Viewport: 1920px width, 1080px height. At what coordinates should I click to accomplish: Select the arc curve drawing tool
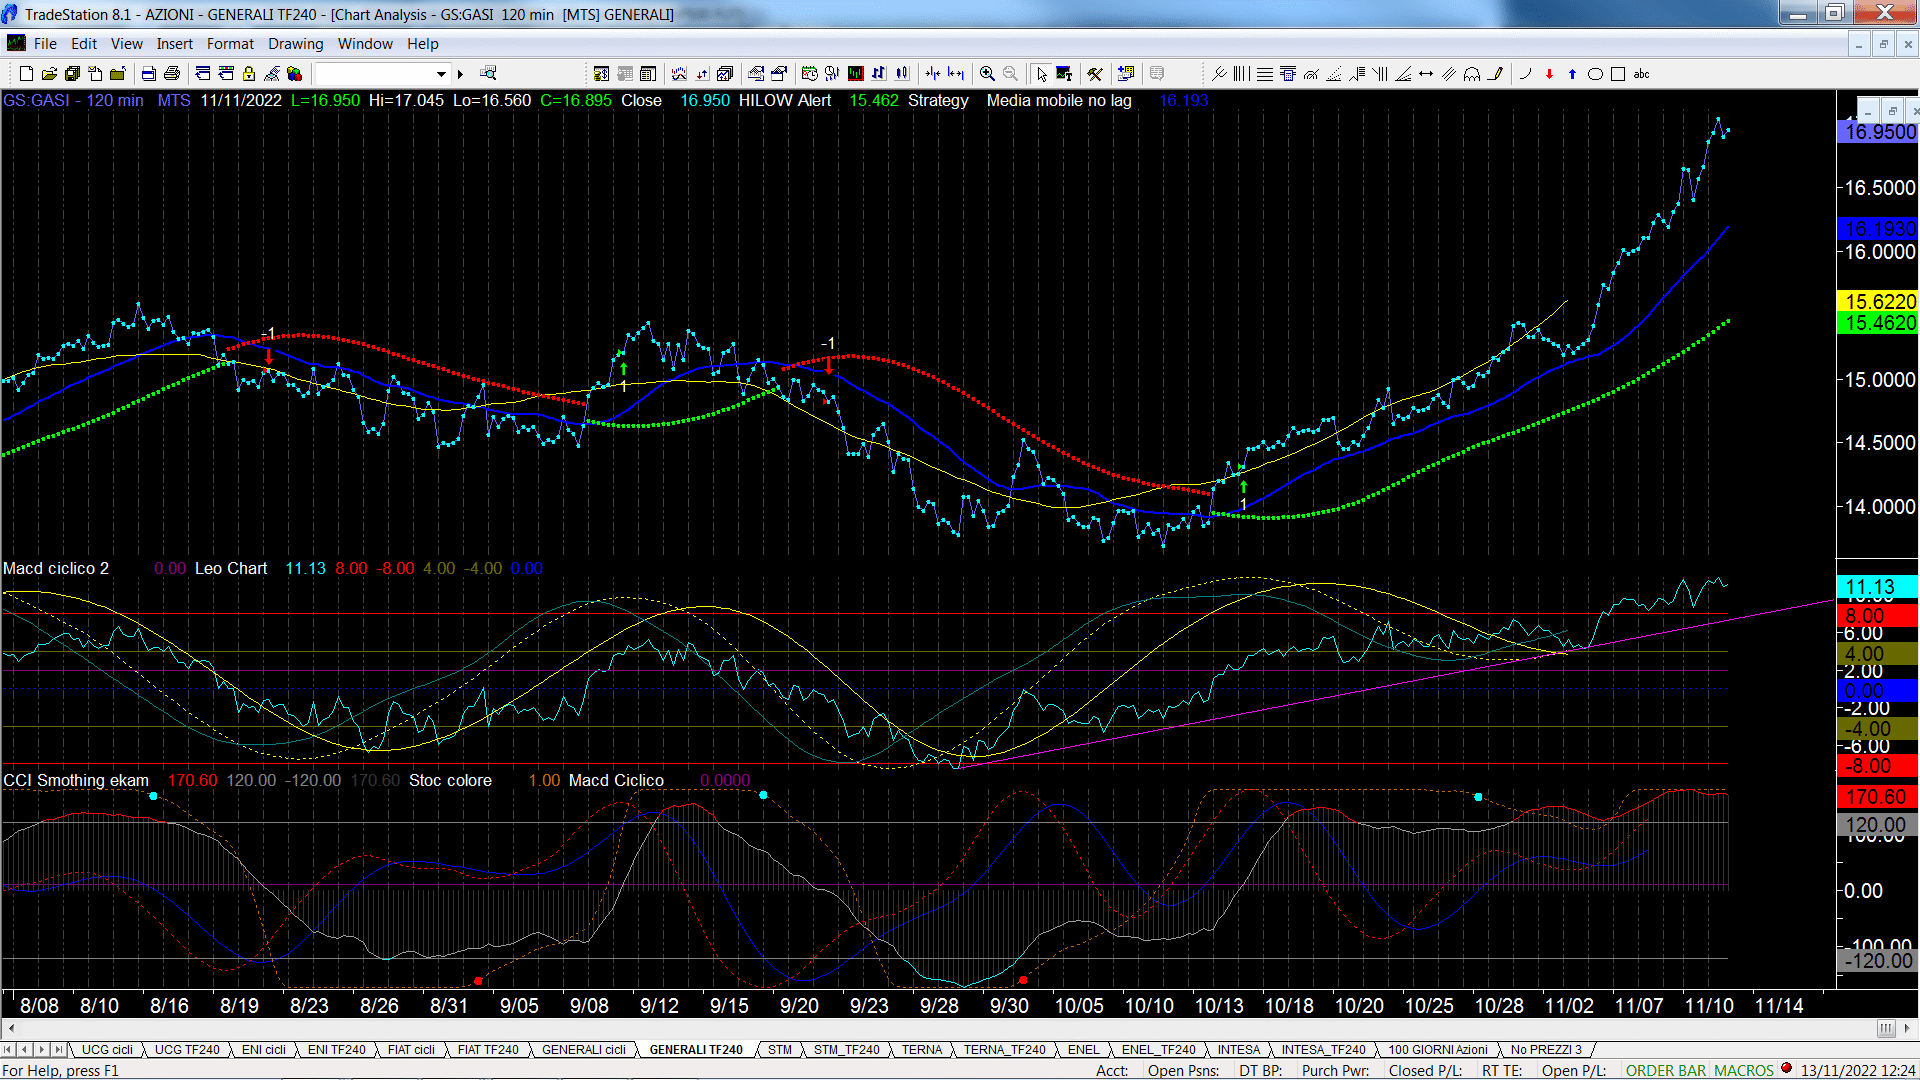pyautogui.click(x=1525, y=73)
